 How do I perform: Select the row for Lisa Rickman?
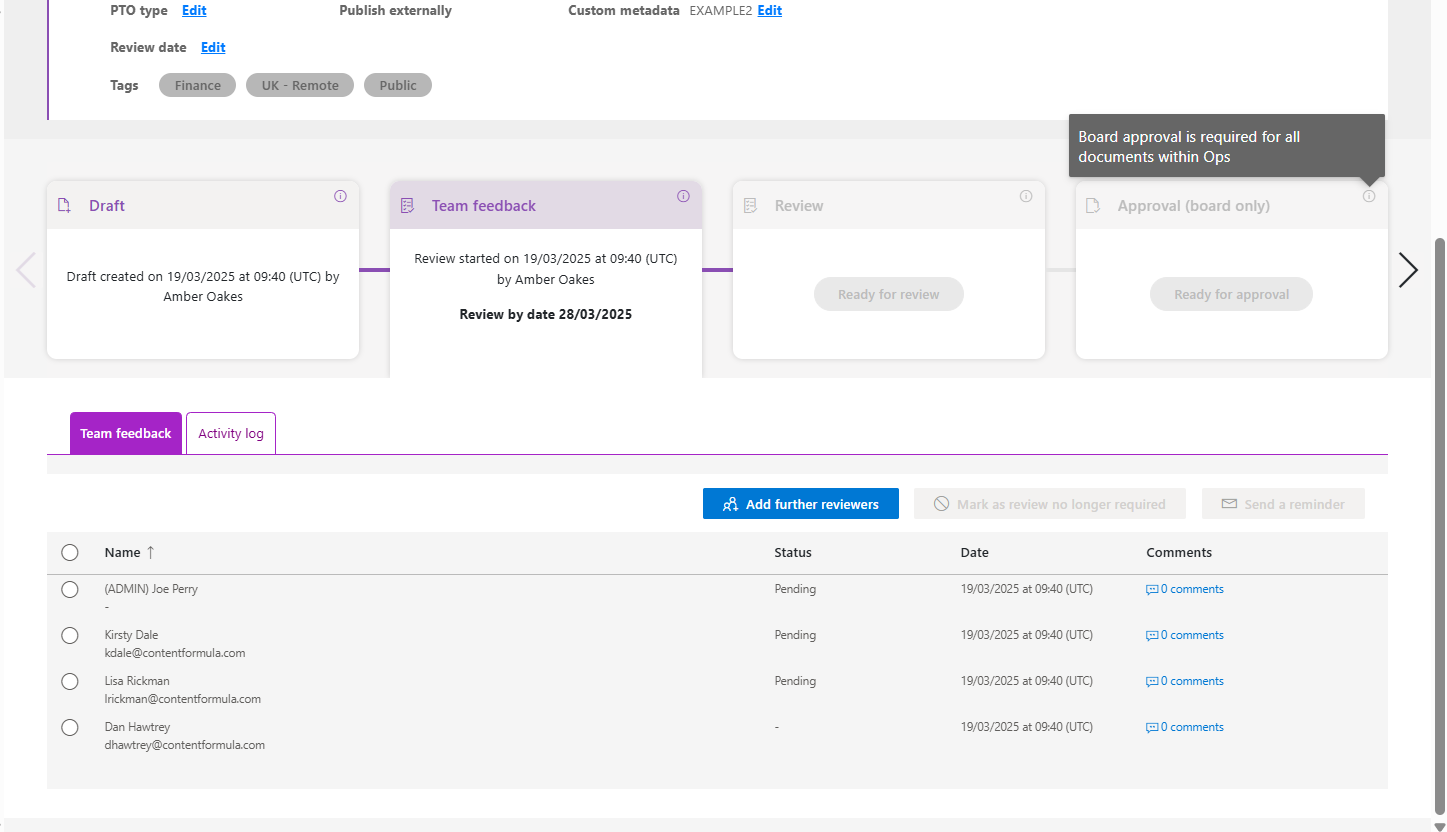coord(70,681)
